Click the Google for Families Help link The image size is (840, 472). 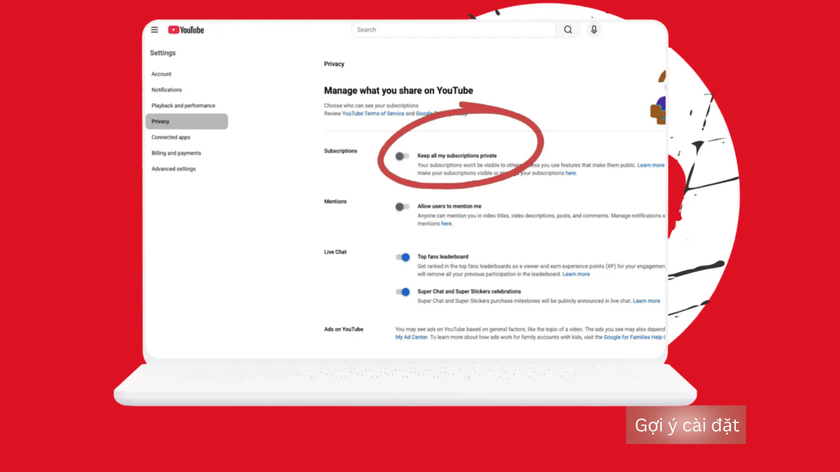634,338
